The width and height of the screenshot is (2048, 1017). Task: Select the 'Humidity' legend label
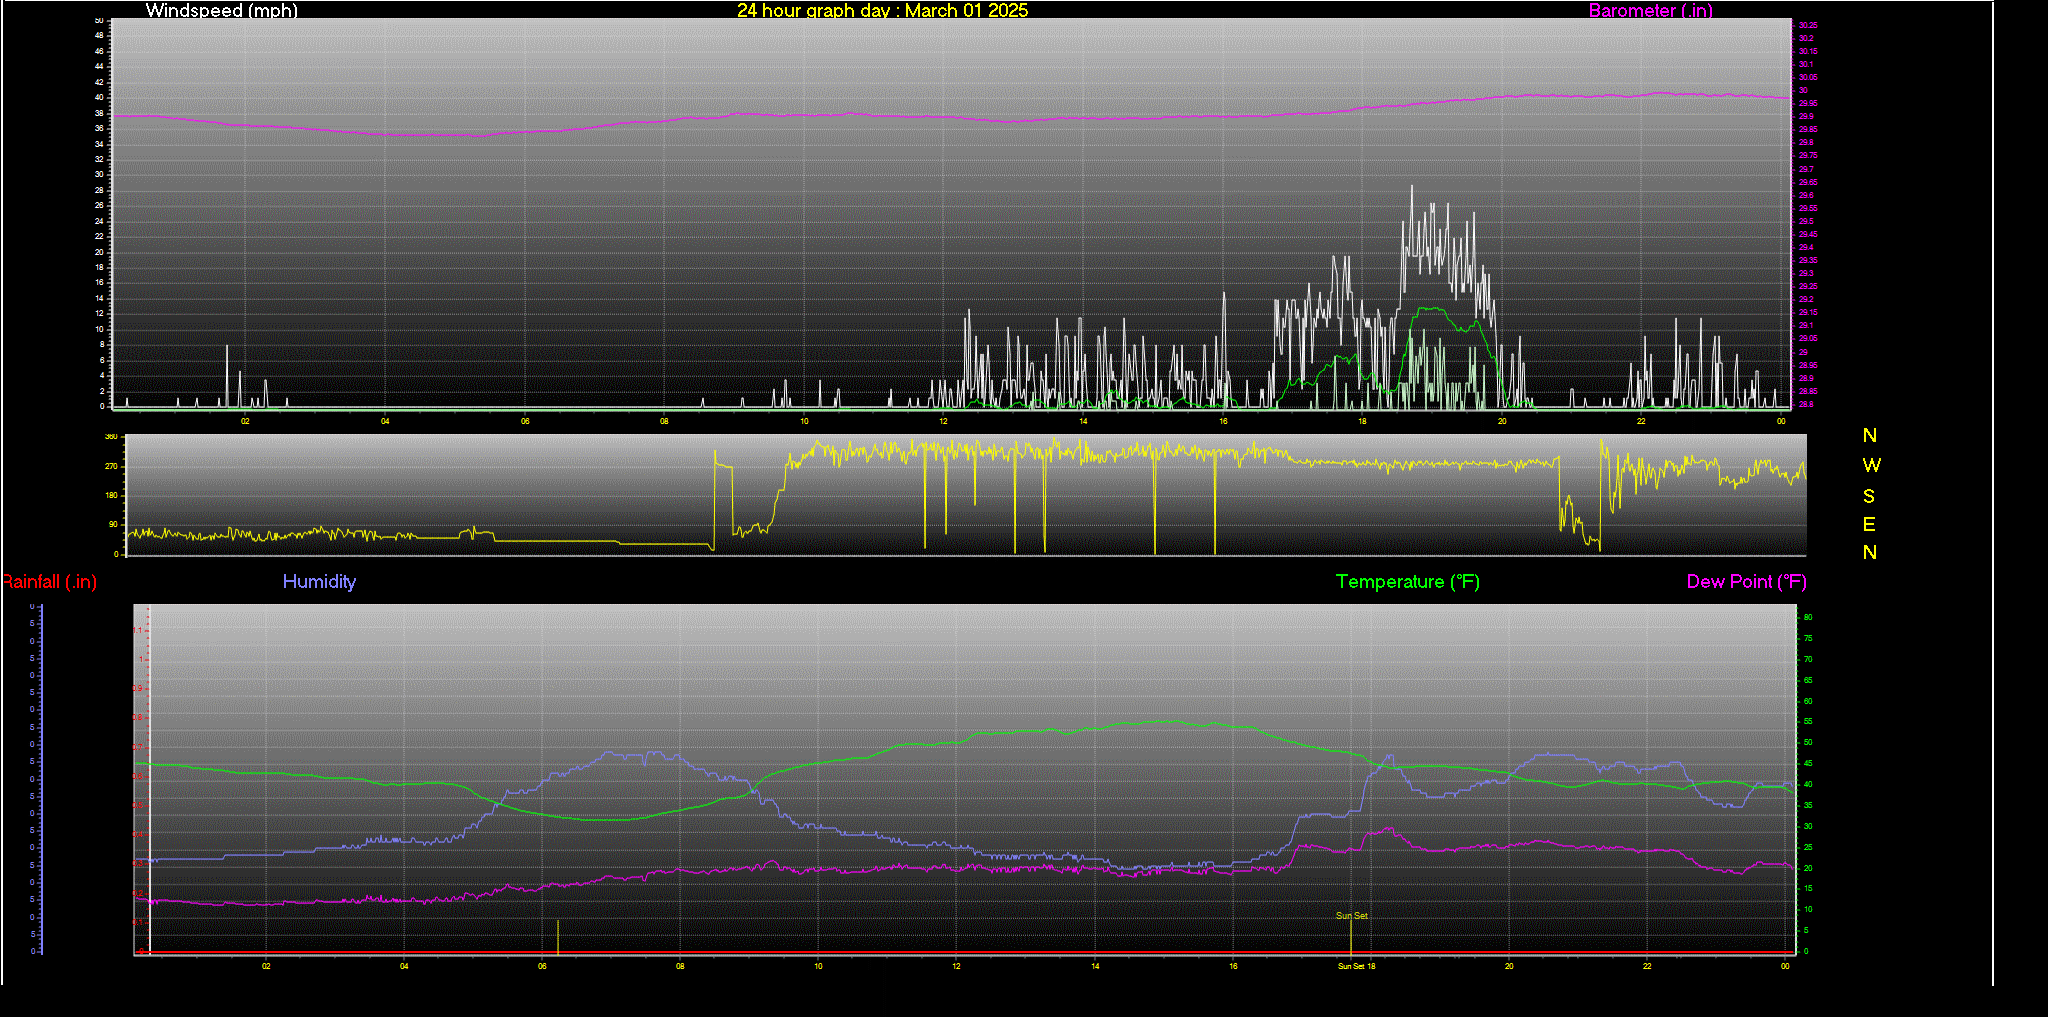click(x=319, y=581)
